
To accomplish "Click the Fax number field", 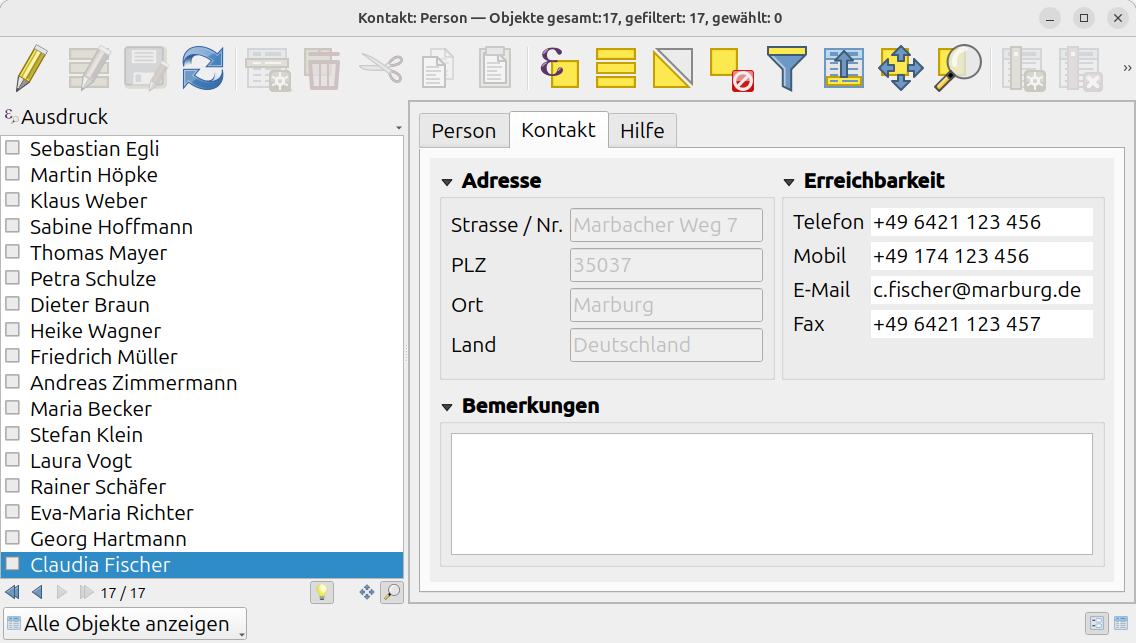I will click(x=982, y=324).
